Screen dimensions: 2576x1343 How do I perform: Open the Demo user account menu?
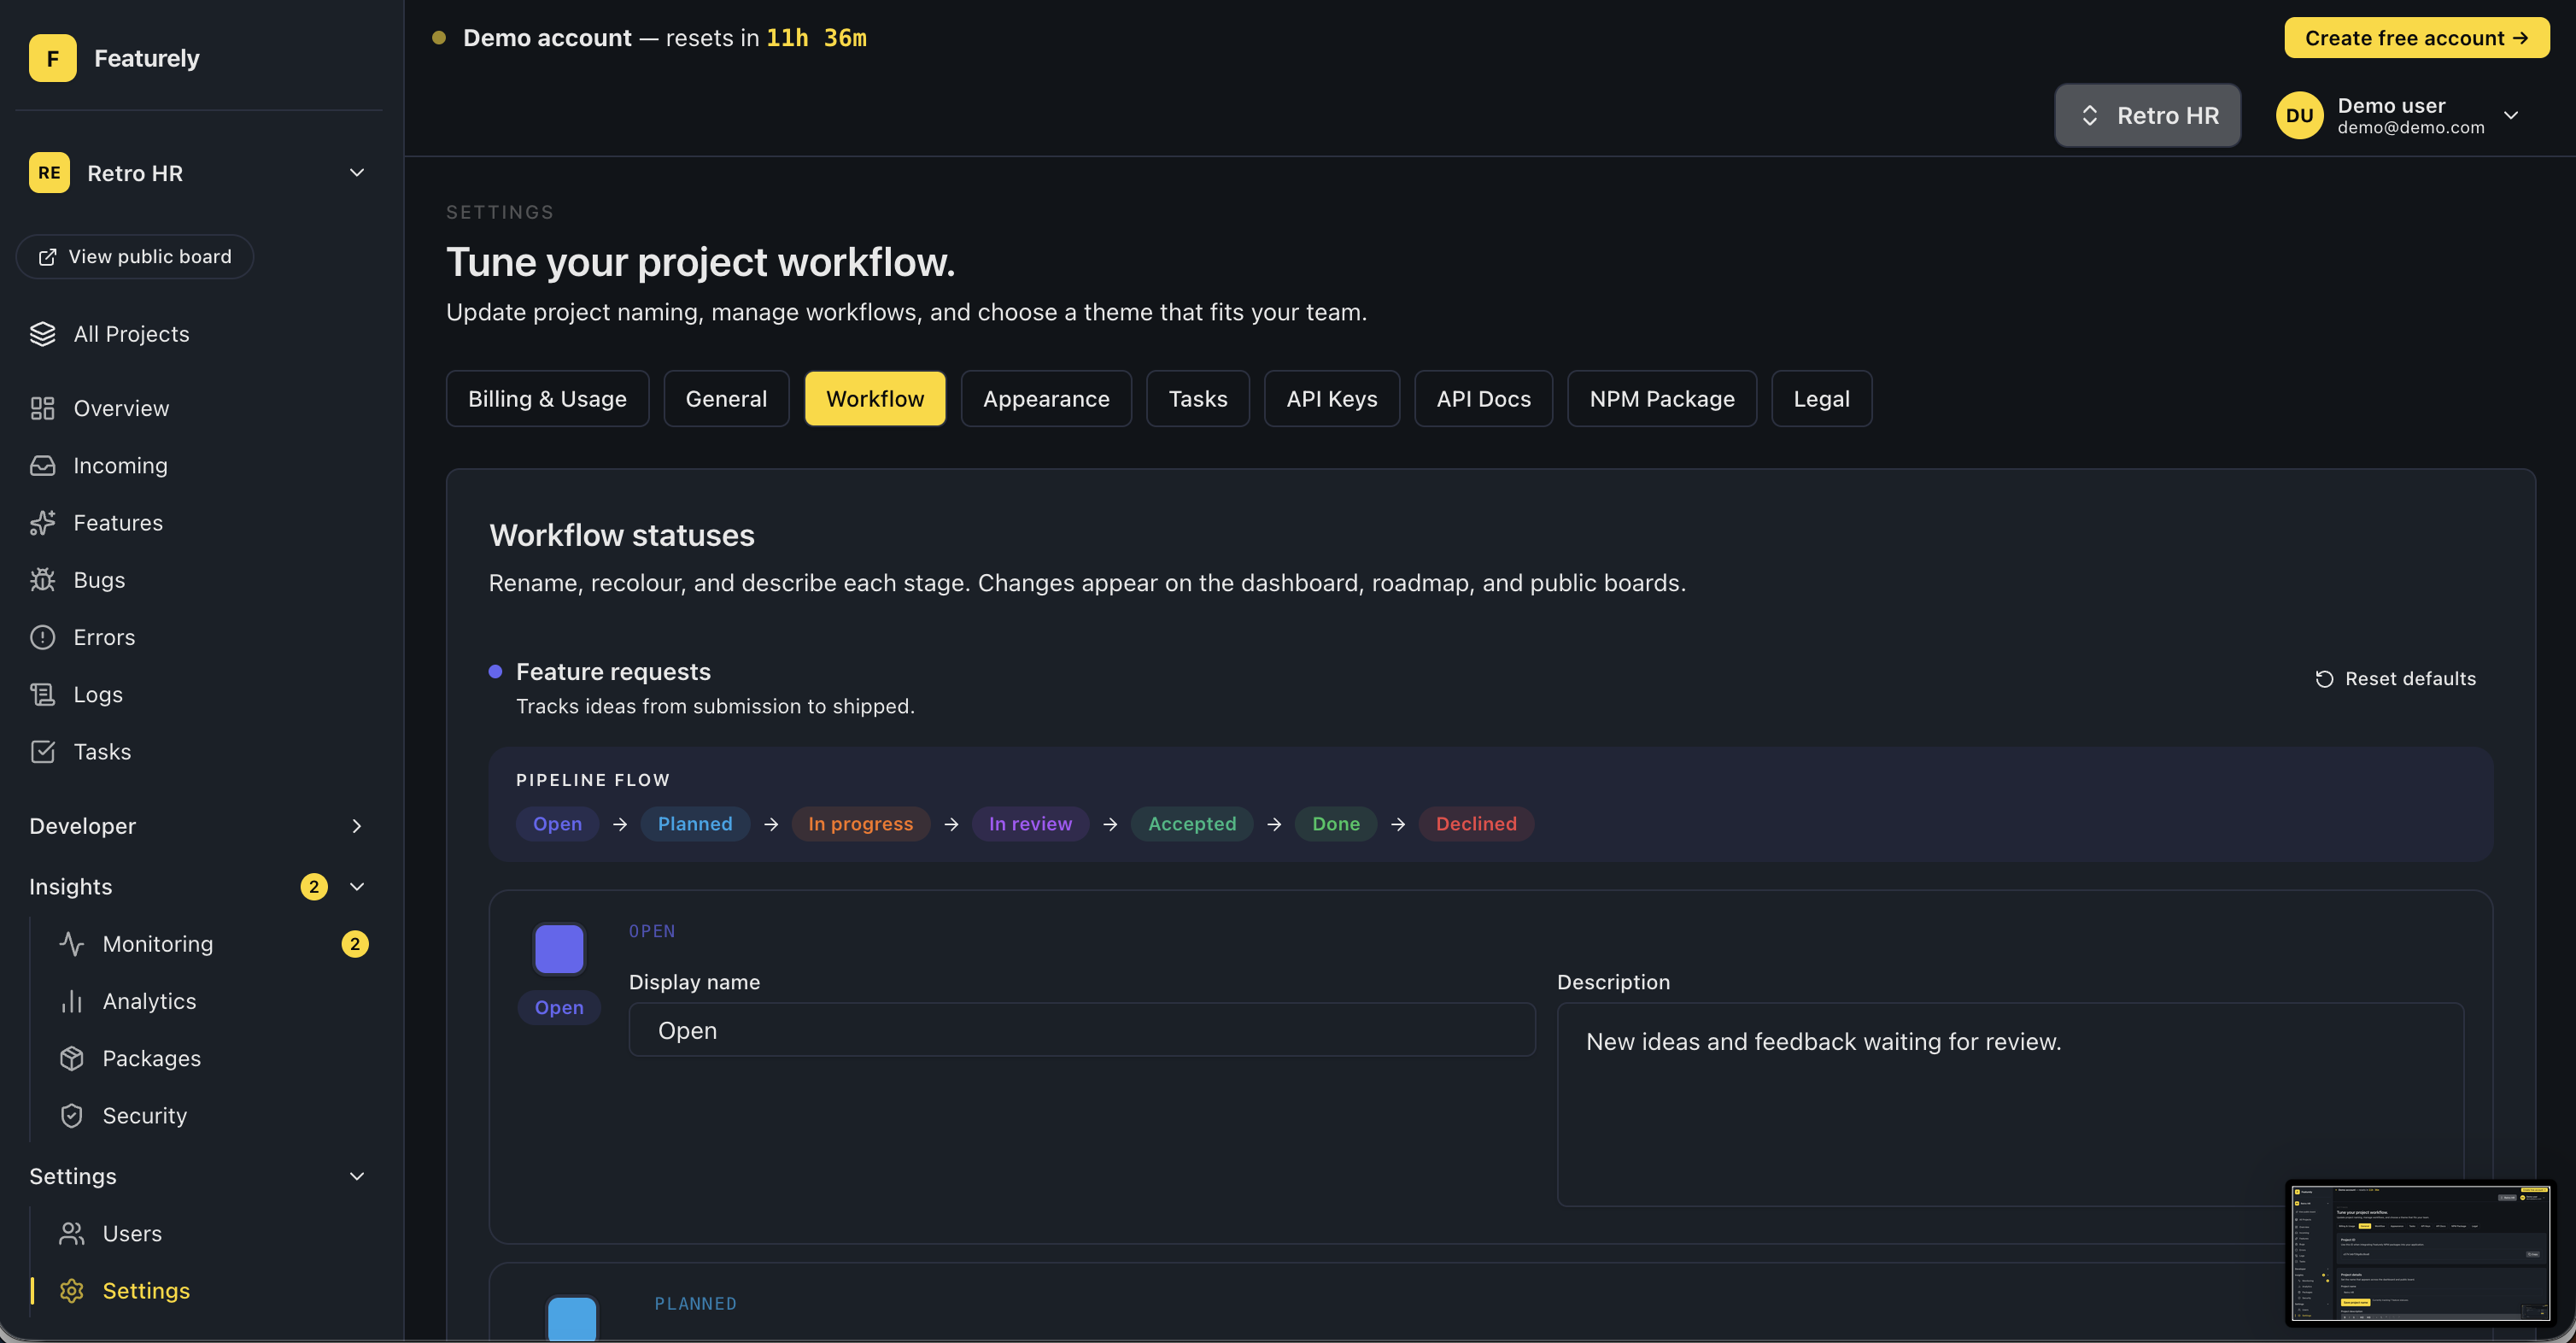(2510, 116)
